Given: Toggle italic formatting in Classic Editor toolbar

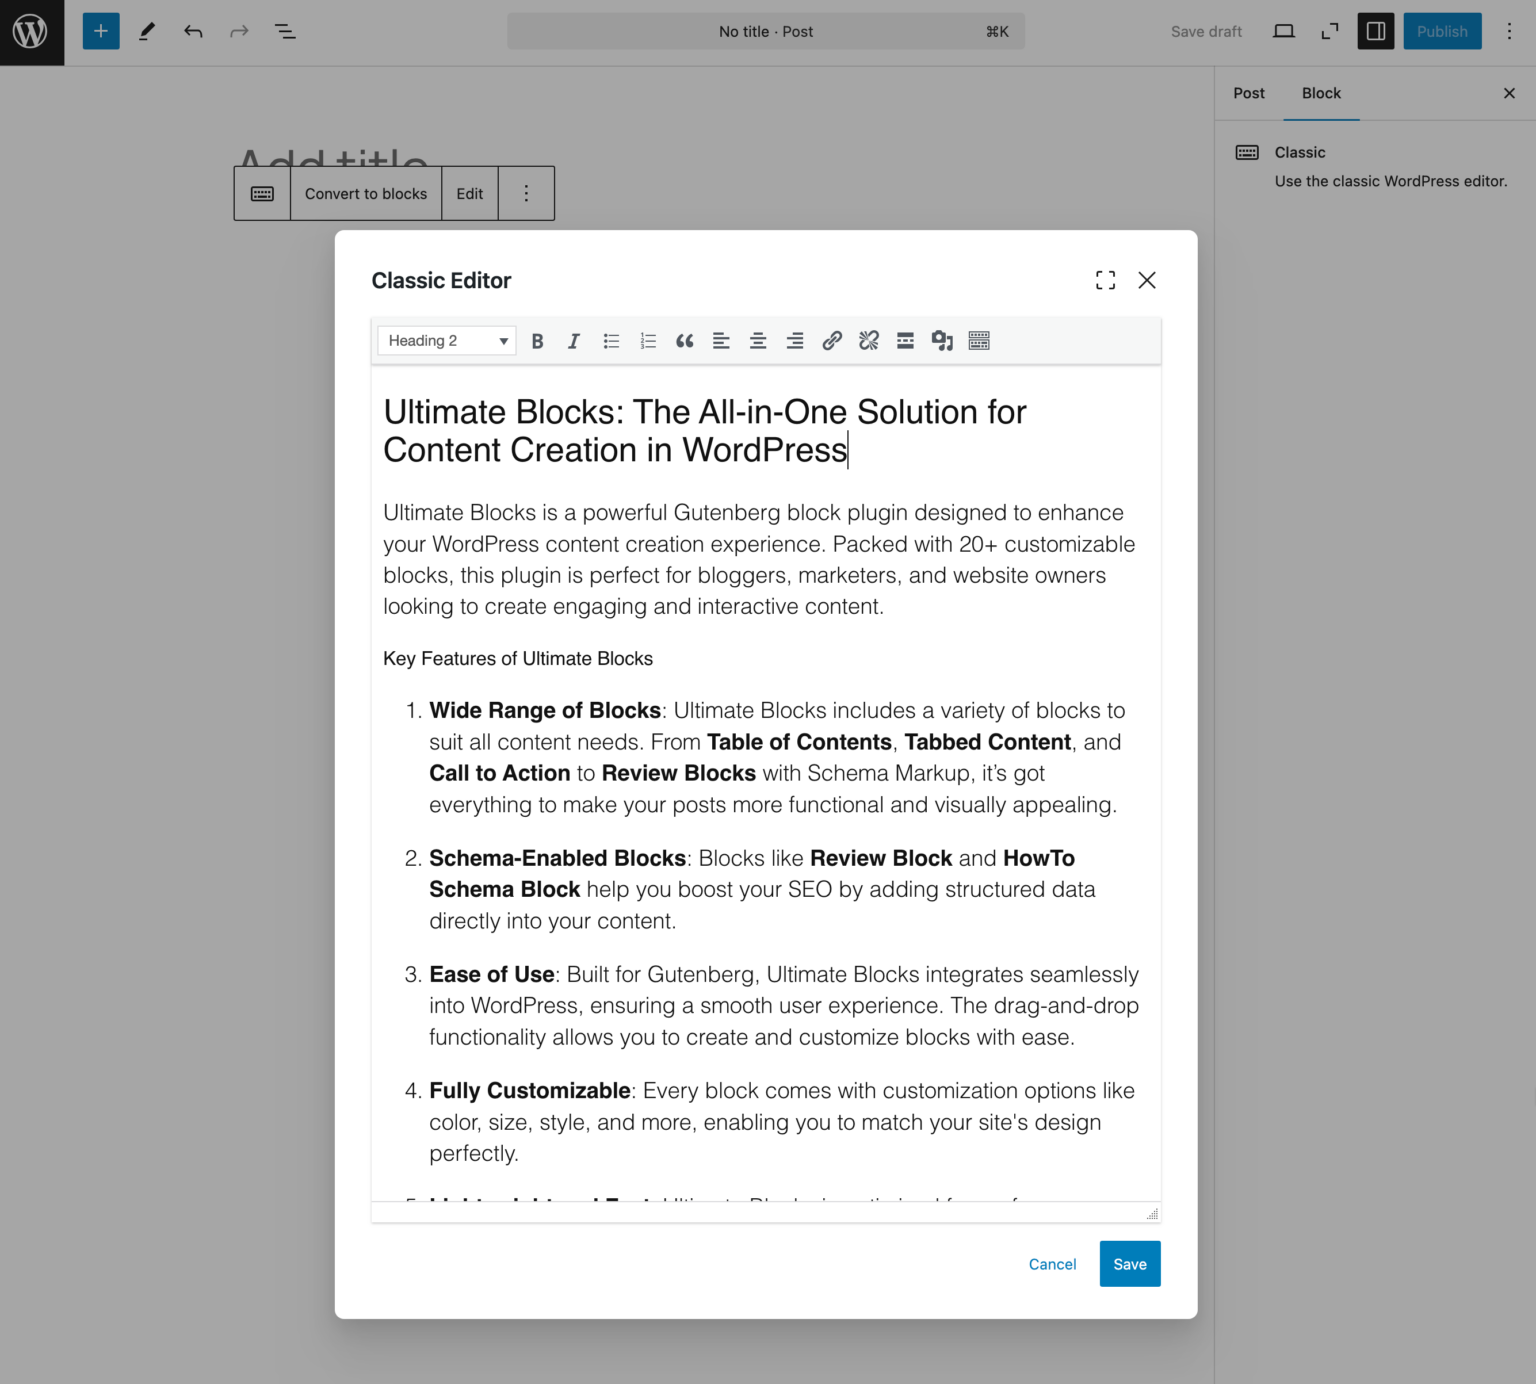Looking at the screenshot, I should (574, 341).
